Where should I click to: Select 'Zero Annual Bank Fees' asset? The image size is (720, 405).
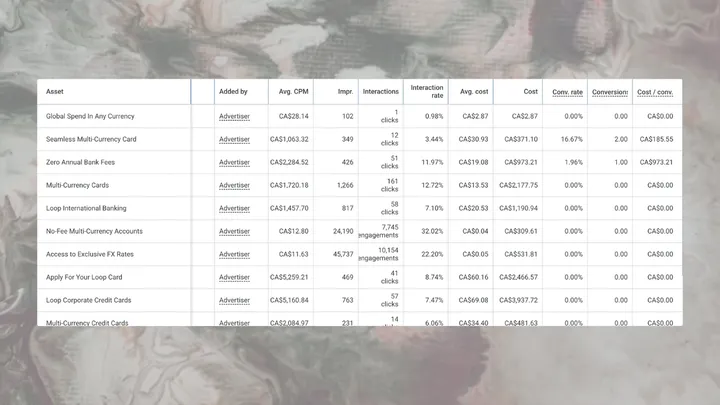click(x=80, y=162)
